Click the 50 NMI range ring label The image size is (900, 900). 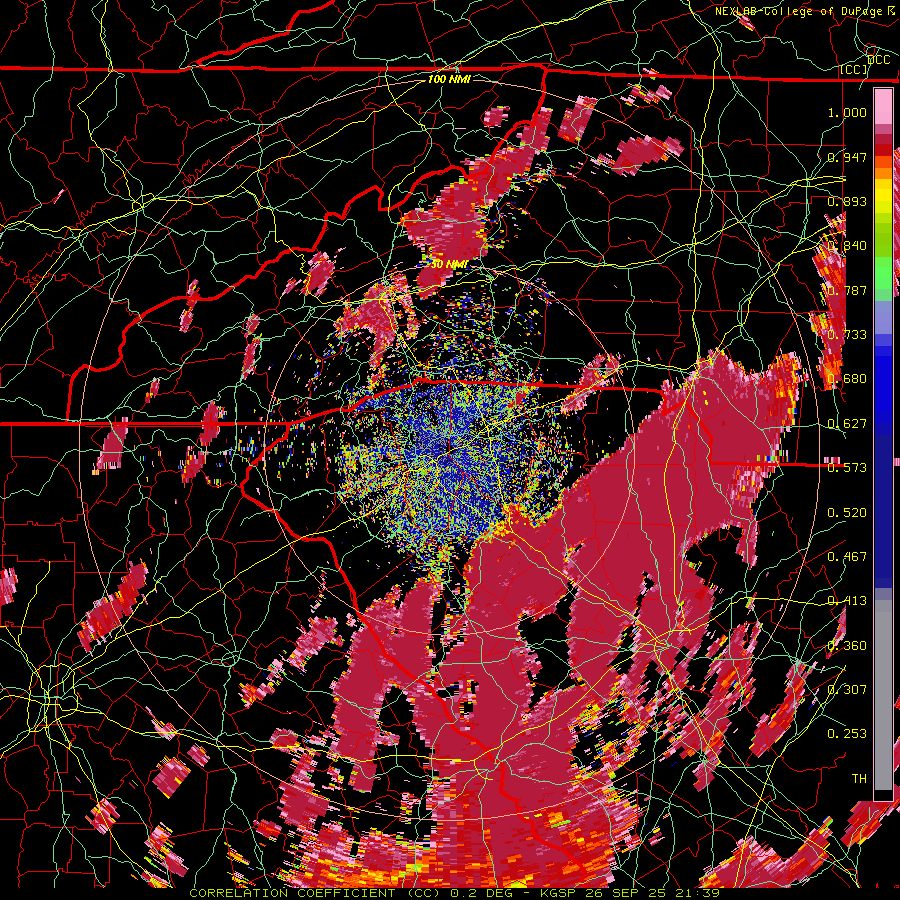449,264
